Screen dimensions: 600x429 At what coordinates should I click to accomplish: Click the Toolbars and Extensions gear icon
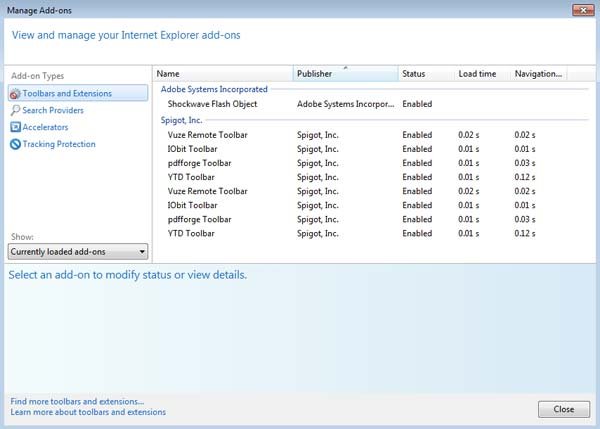tap(15, 93)
